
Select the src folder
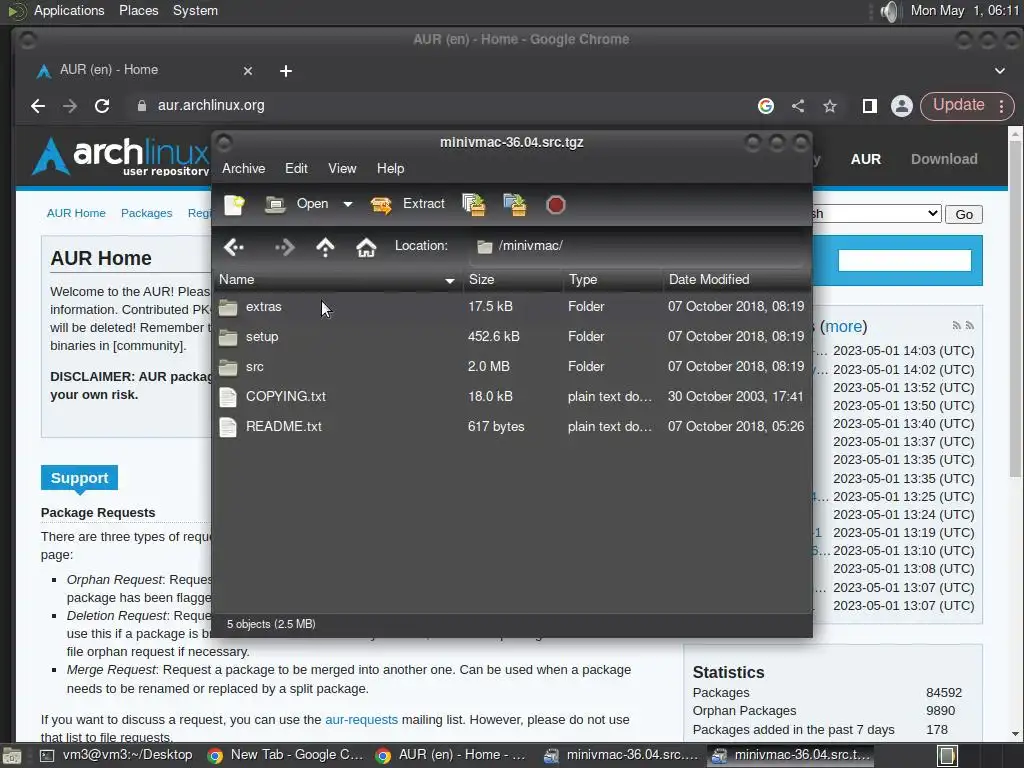tap(512, 366)
